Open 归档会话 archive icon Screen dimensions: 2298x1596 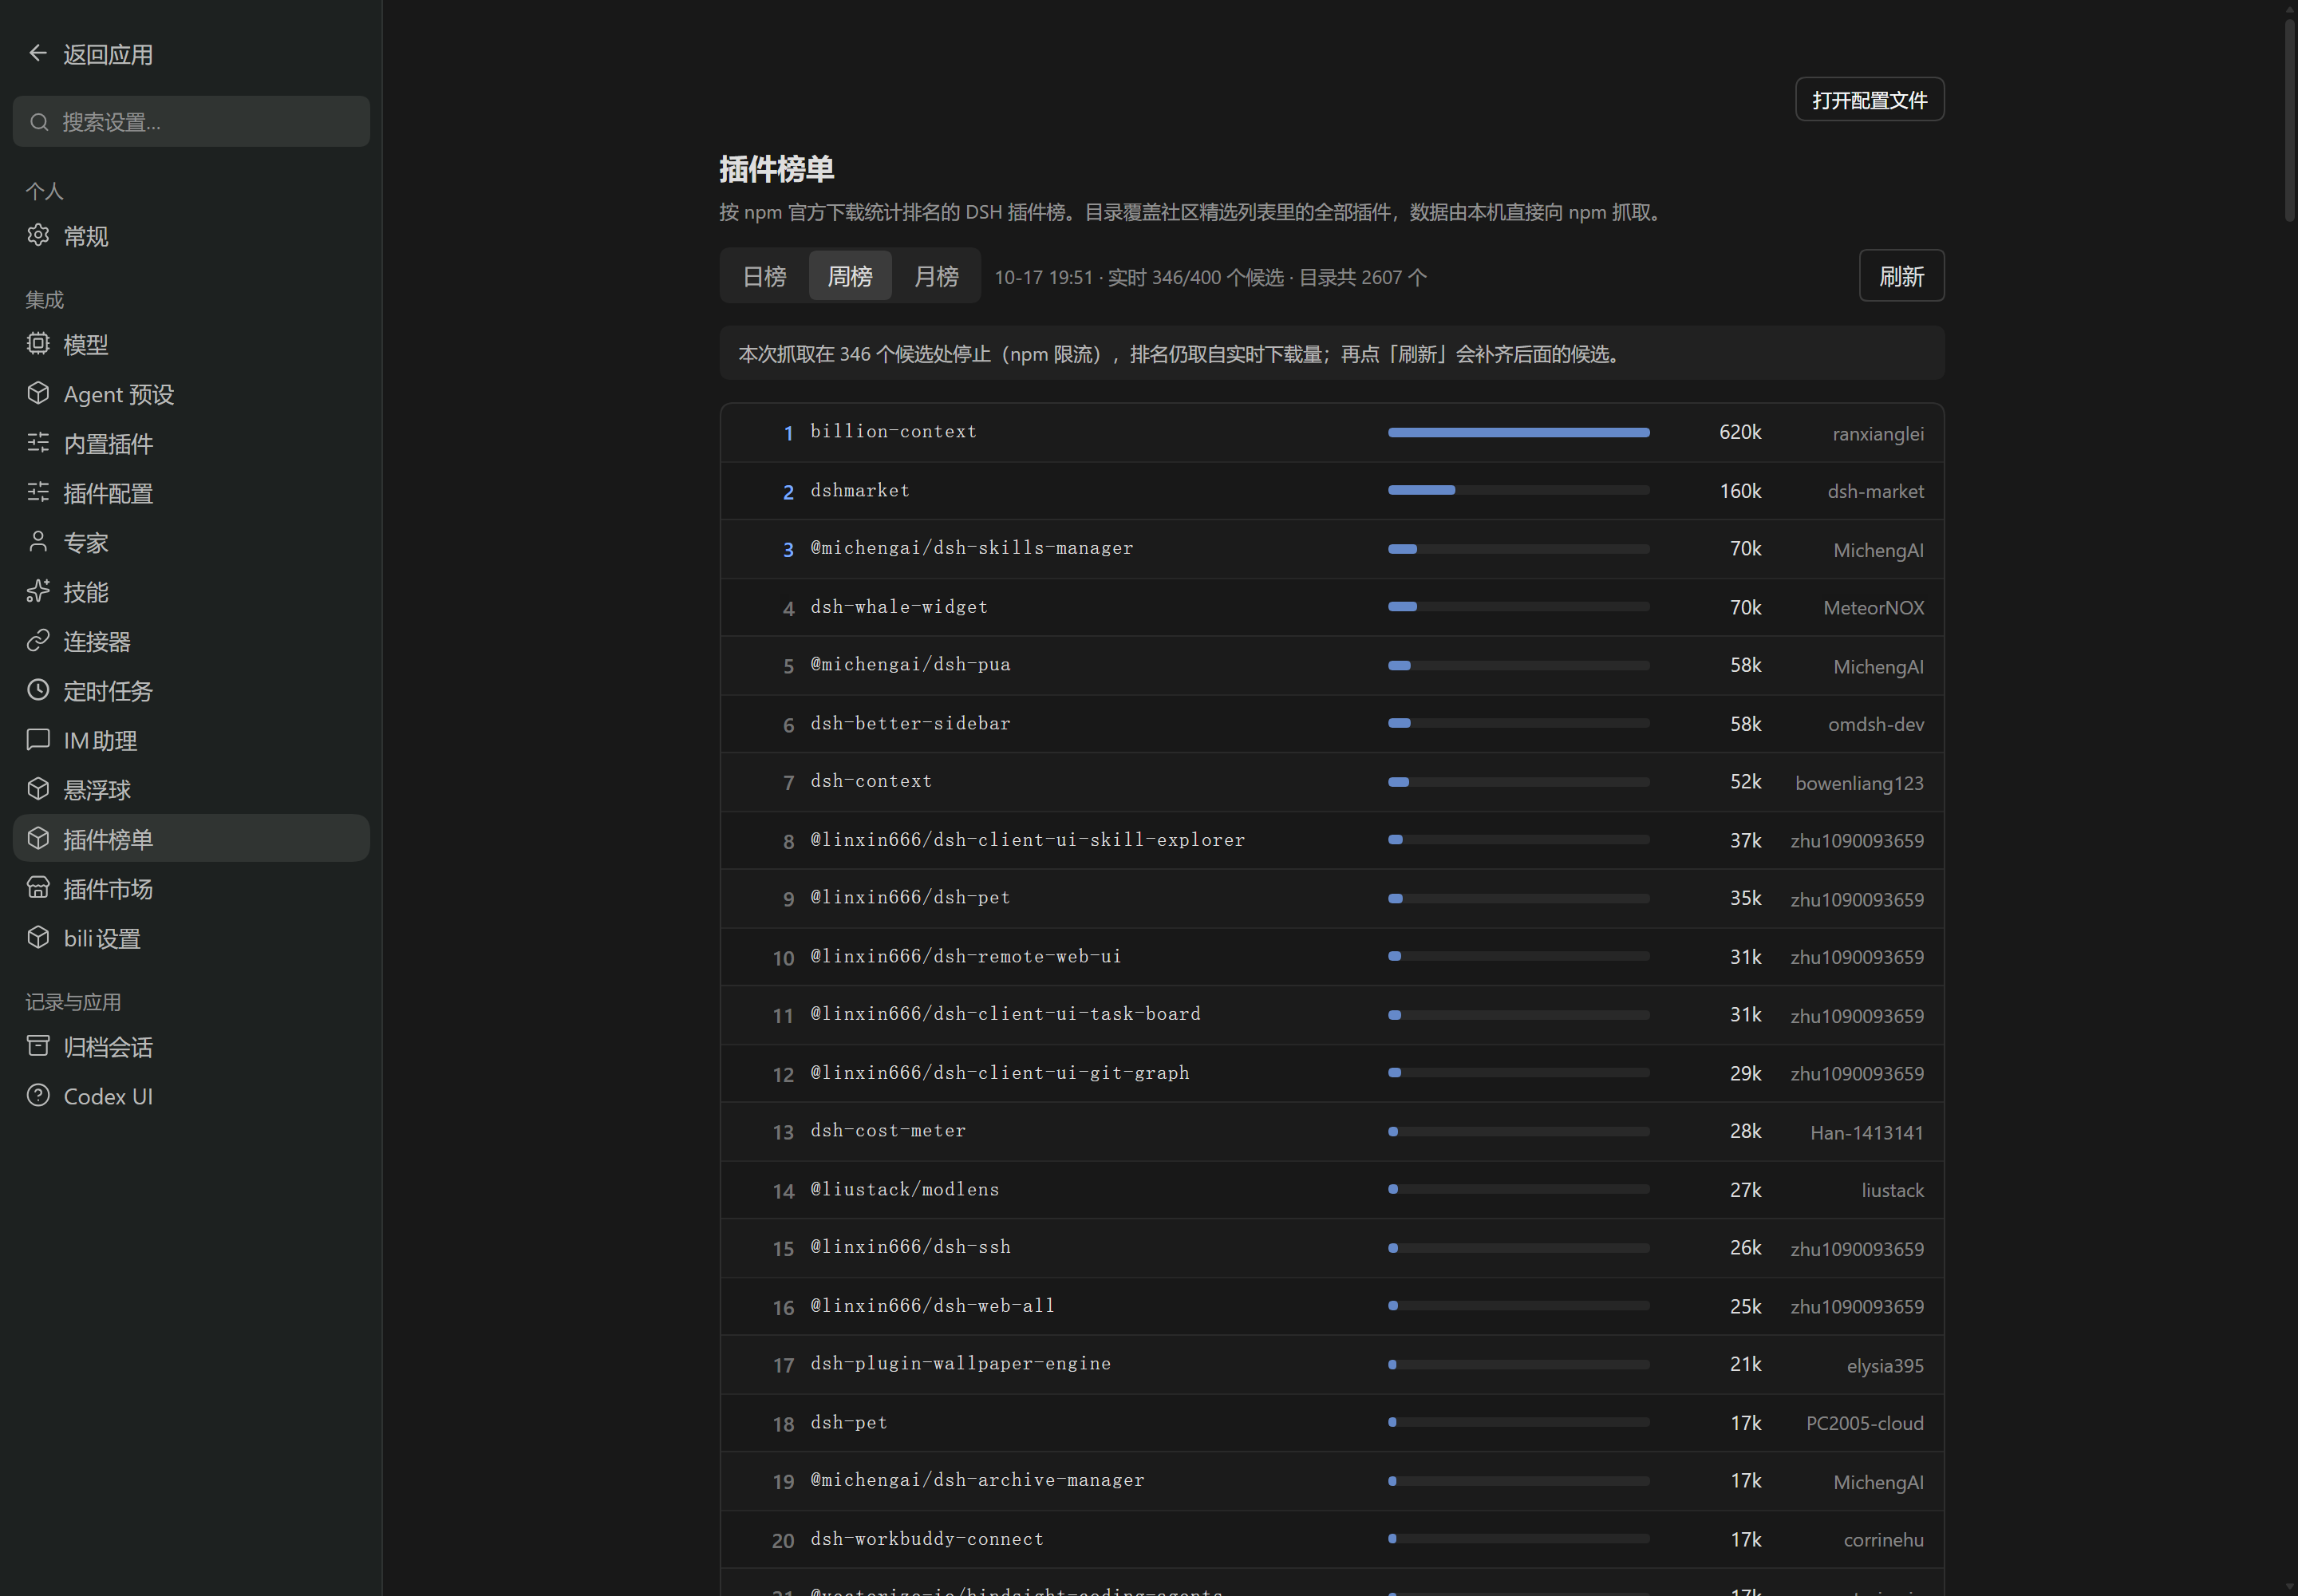38,1046
